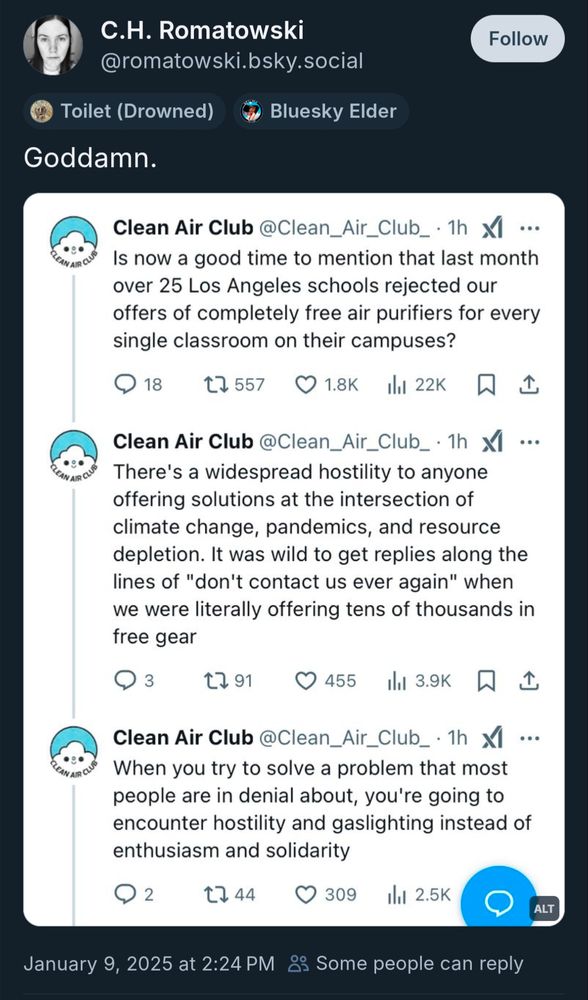Toggle the Toilet (Drowned) badge
The image size is (588, 1000).
point(122,111)
